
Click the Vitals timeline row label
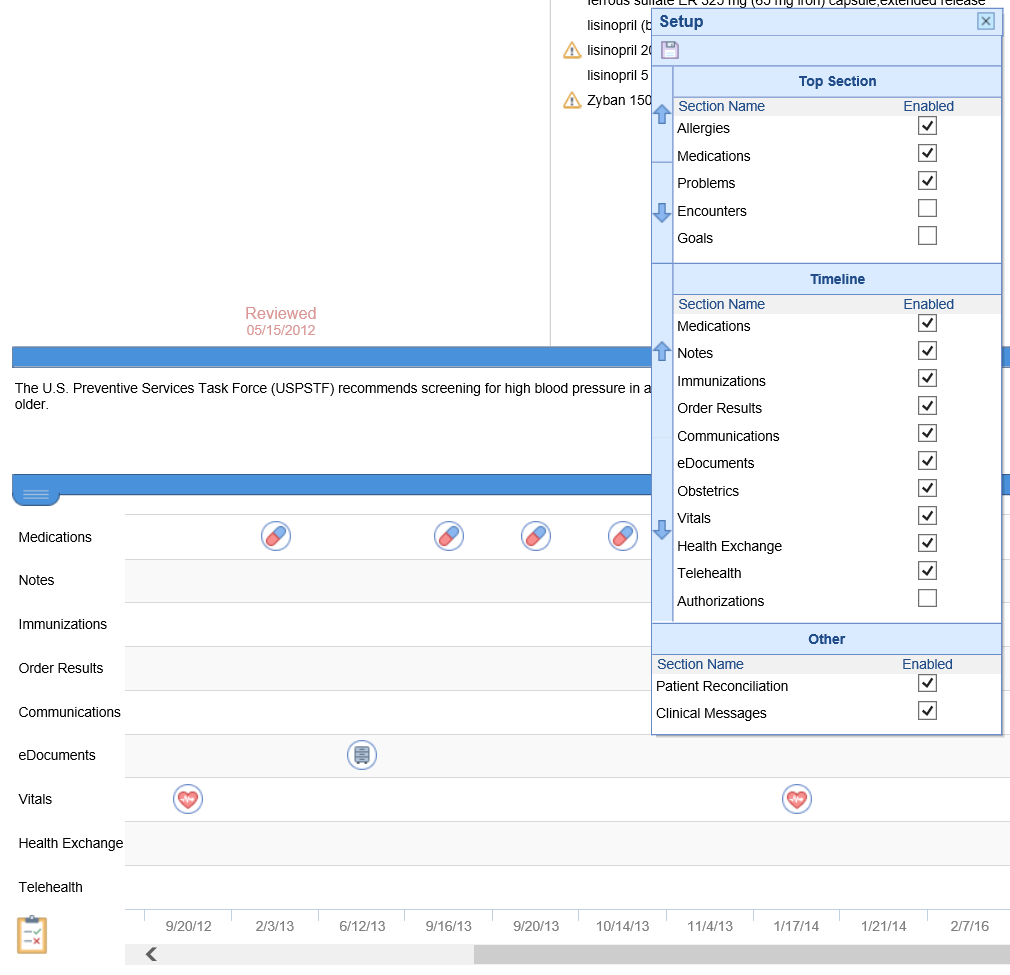click(35, 799)
